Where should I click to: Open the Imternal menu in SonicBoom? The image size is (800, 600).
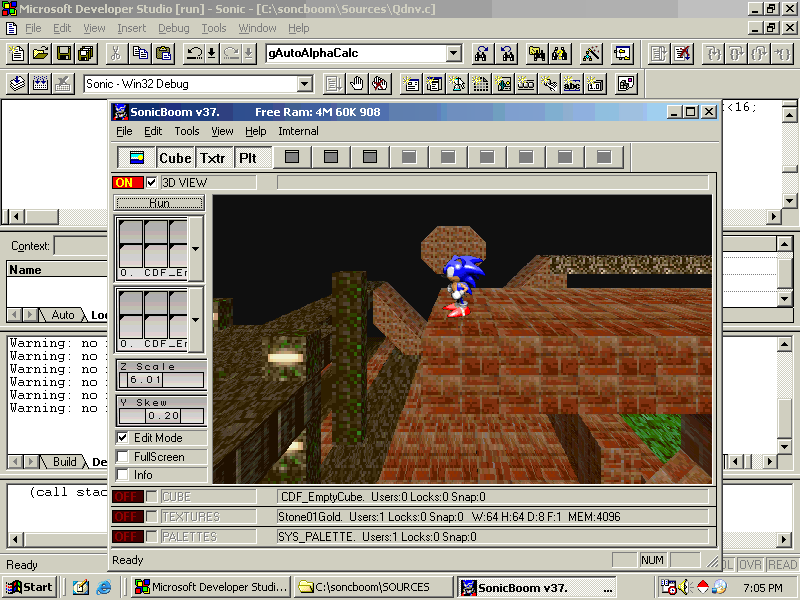click(x=298, y=131)
